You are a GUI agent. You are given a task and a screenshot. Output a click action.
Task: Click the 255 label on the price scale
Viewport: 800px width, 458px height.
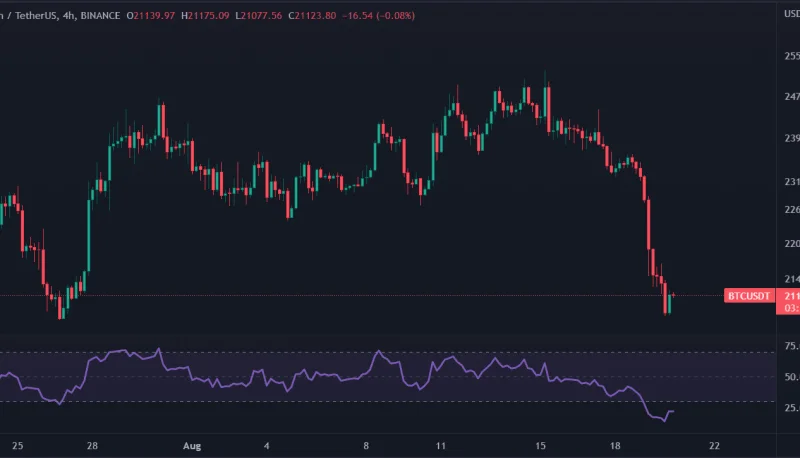coord(791,56)
